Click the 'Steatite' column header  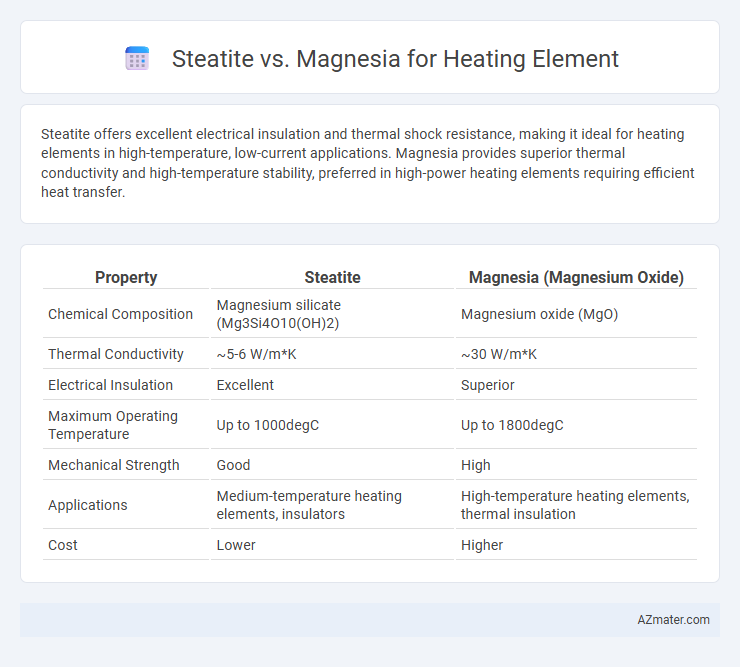click(x=332, y=277)
